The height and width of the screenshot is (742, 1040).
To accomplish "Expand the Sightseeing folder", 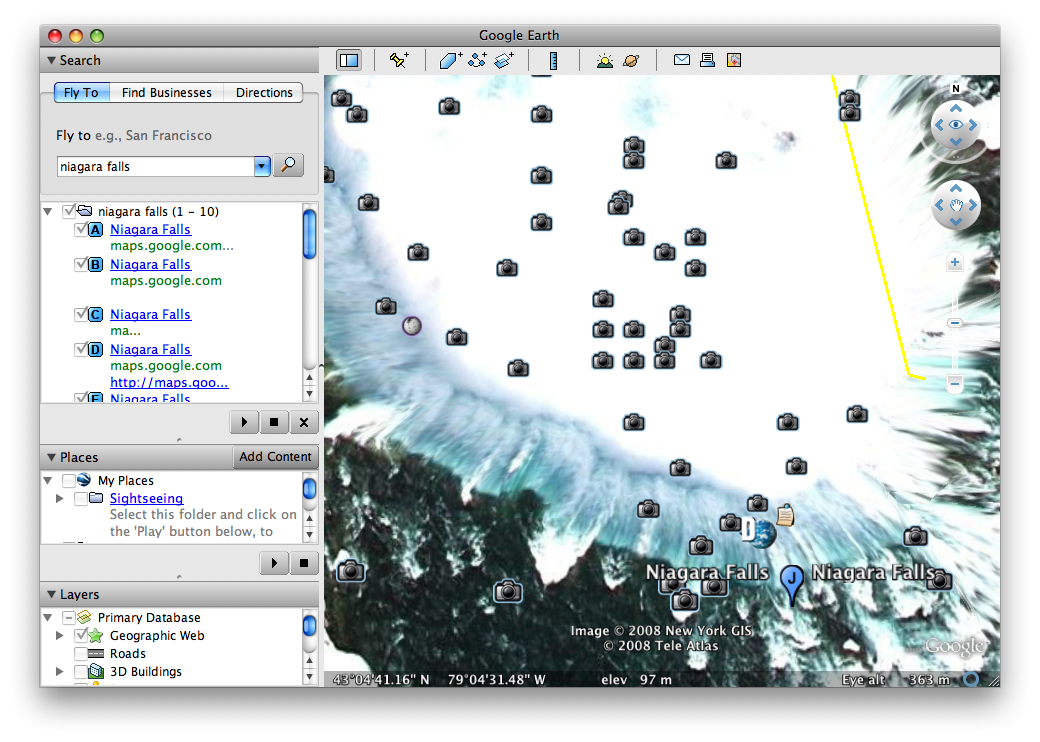I will click(x=61, y=498).
